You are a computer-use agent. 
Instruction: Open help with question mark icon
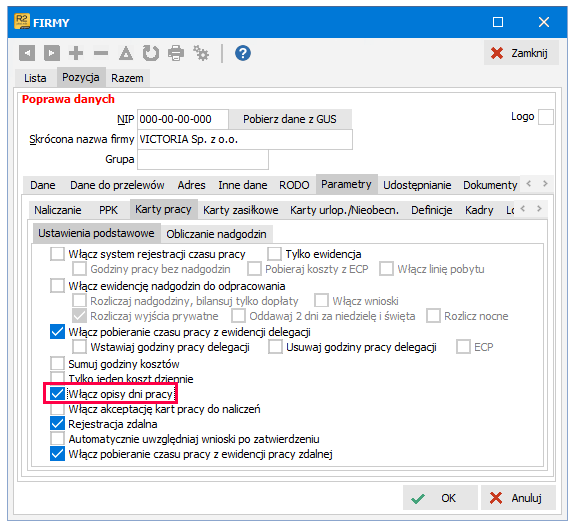[243, 53]
